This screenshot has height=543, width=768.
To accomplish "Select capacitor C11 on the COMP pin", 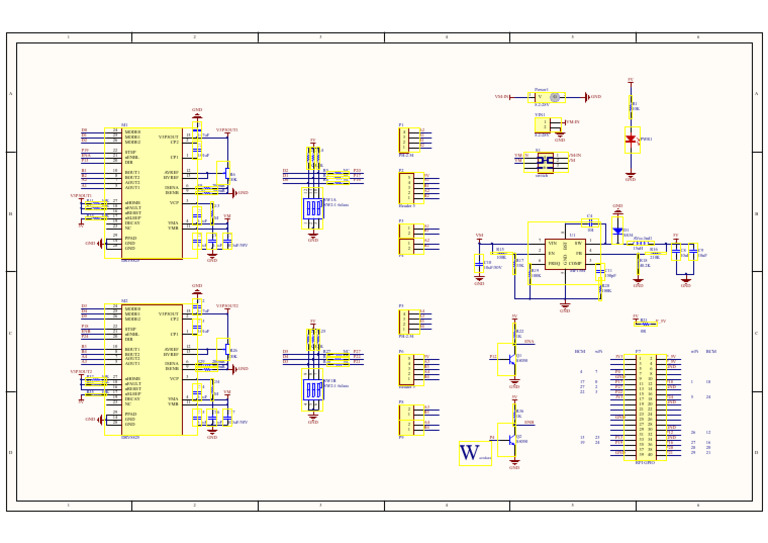I will coord(600,272).
